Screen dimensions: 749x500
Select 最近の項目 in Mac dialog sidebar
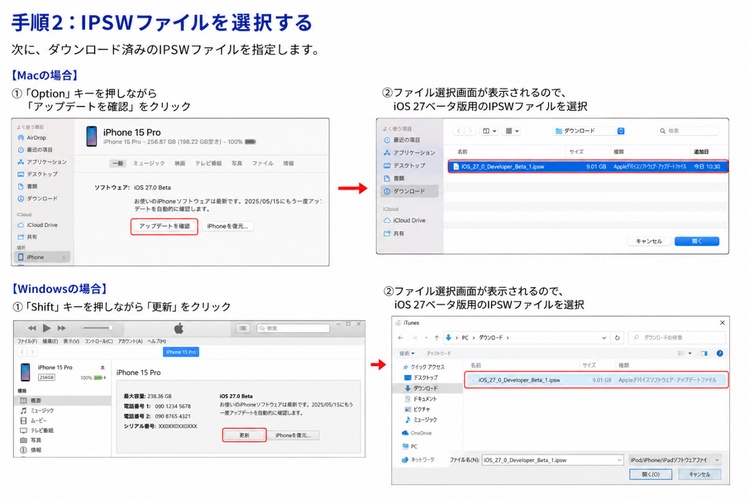pos(402,140)
